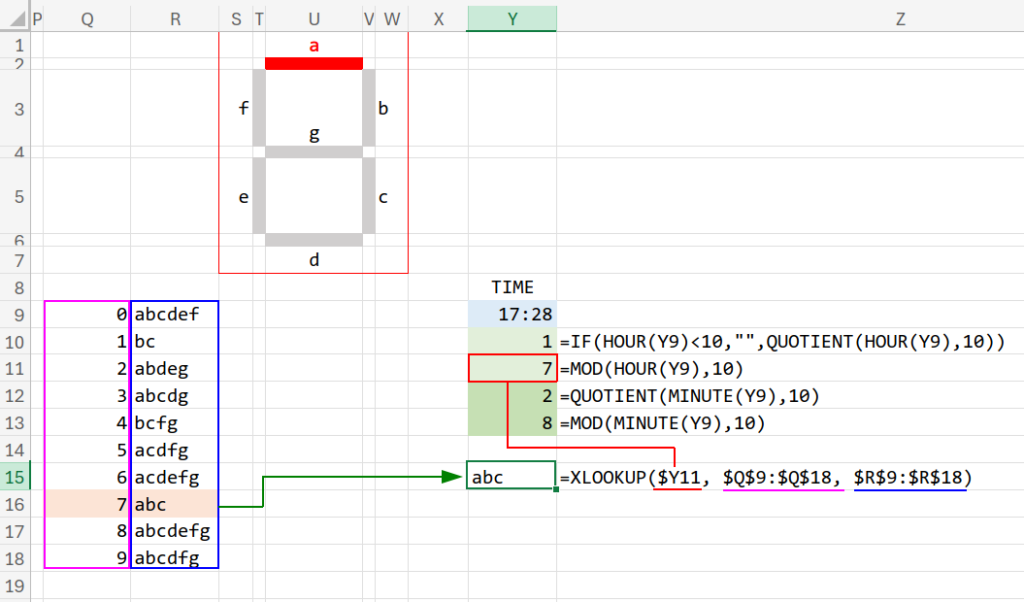The height and width of the screenshot is (602, 1024).
Task: Click the row 9 header
Action: point(15,314)
